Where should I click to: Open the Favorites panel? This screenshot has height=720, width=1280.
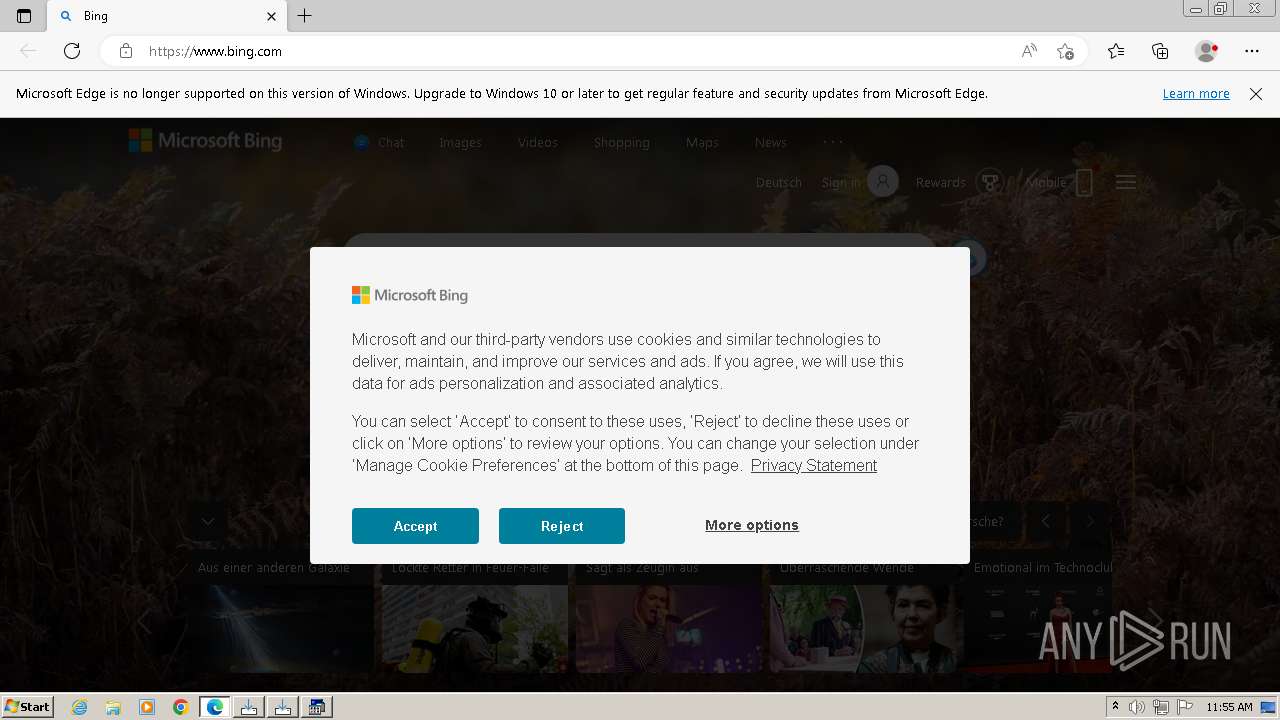pyautogui.click(x=1116, y=51)
